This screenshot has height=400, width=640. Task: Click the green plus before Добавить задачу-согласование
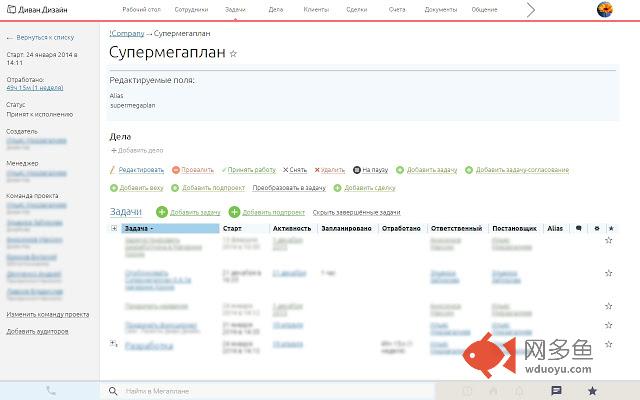coord(469,170)
